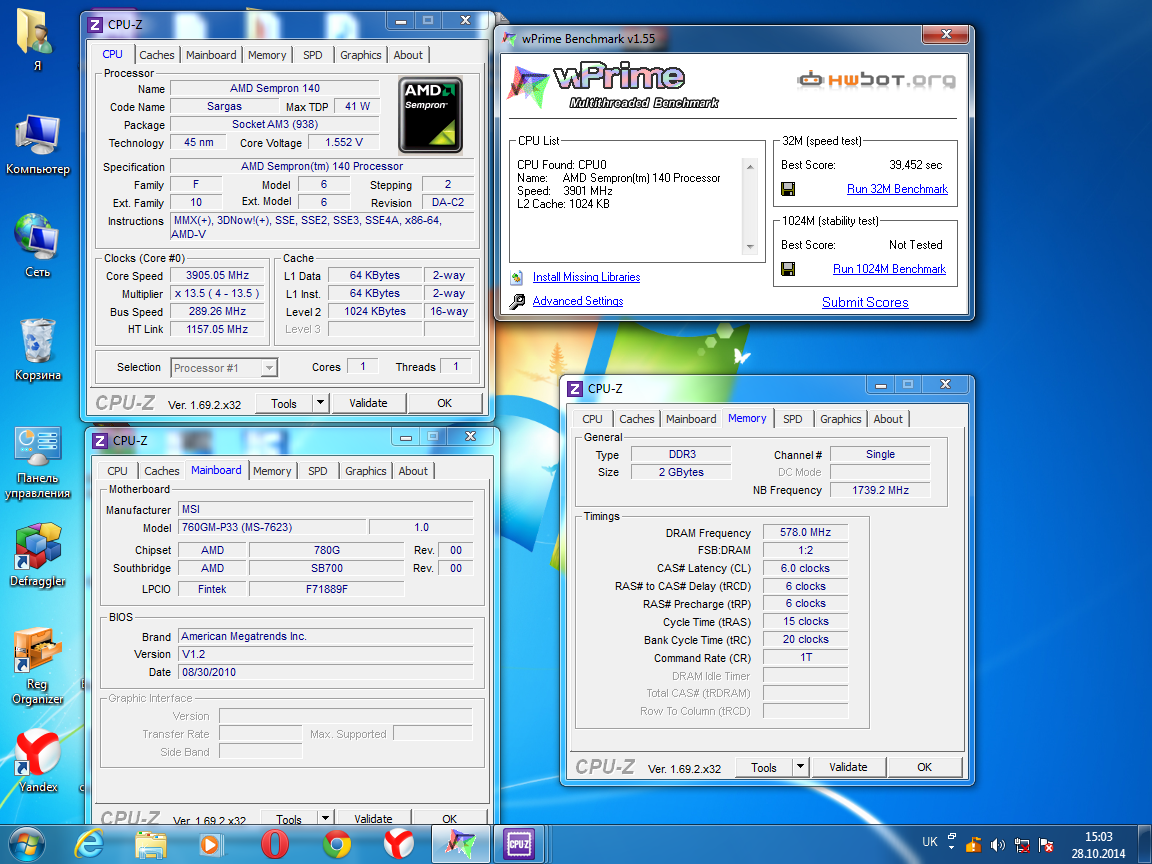
Task: Open Tools dropdown arrow in Mainboard window
Action: click(325, 818)
